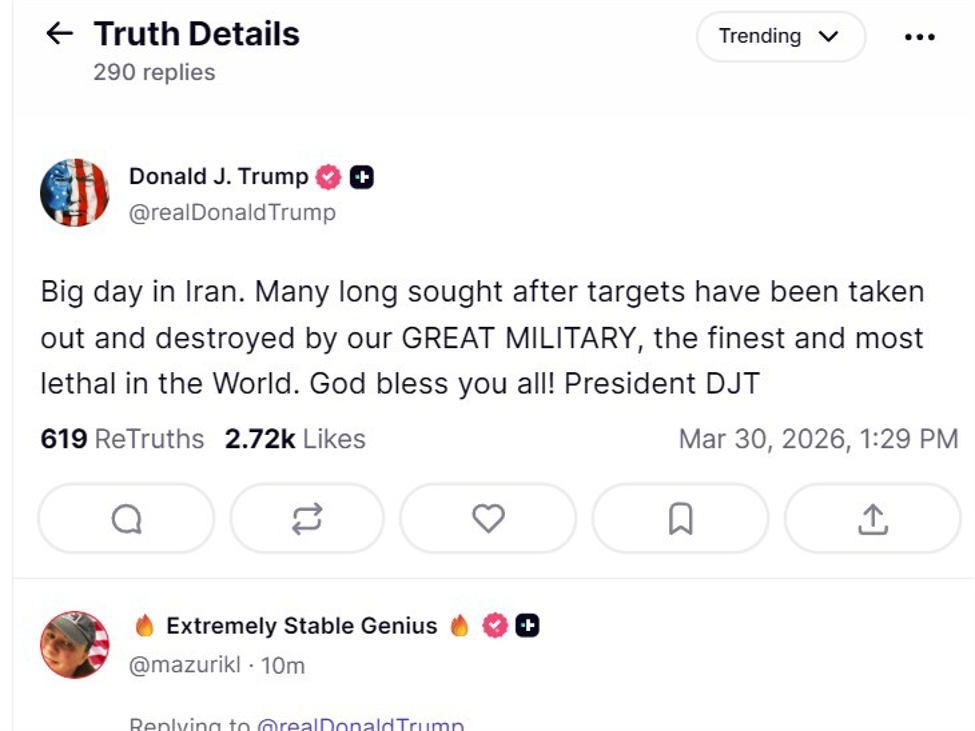Open the Donald J. Trump profile name
The image size is (975, 731).
pos(218,177)
